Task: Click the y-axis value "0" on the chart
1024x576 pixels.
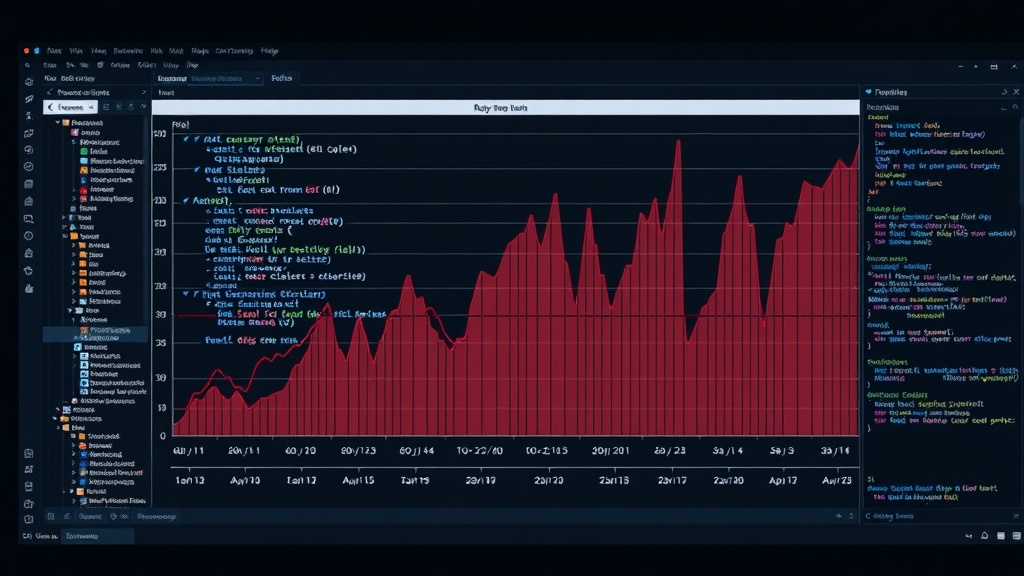Action: point(163,436)
